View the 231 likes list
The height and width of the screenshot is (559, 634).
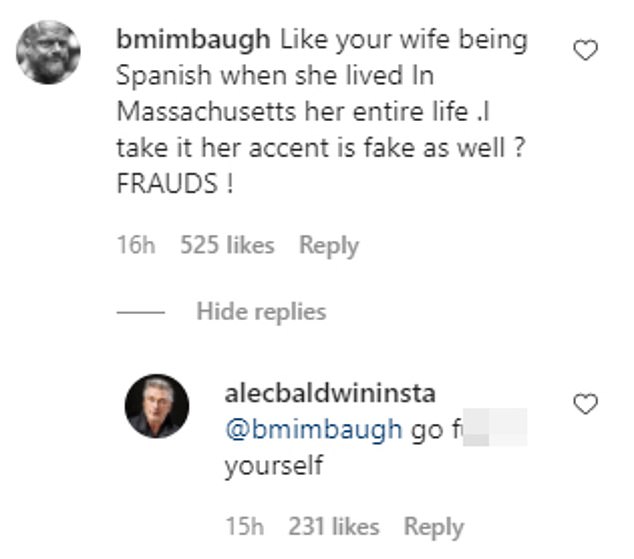pos(333,526)
